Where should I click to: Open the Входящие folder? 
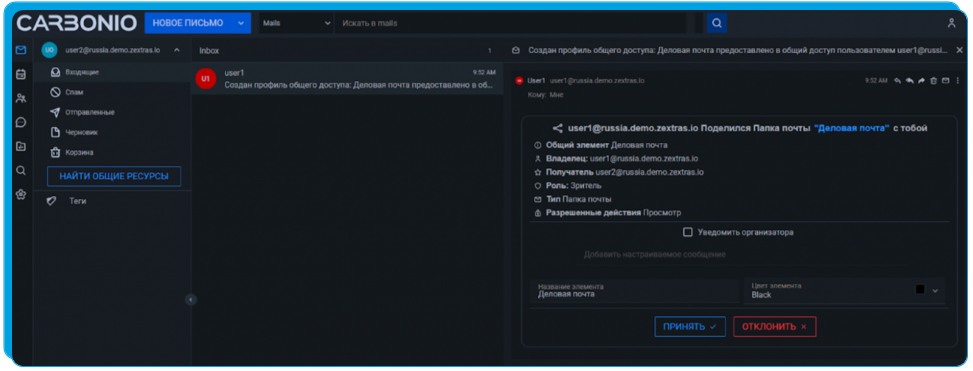pyautogui.click(x=112, y=72)
